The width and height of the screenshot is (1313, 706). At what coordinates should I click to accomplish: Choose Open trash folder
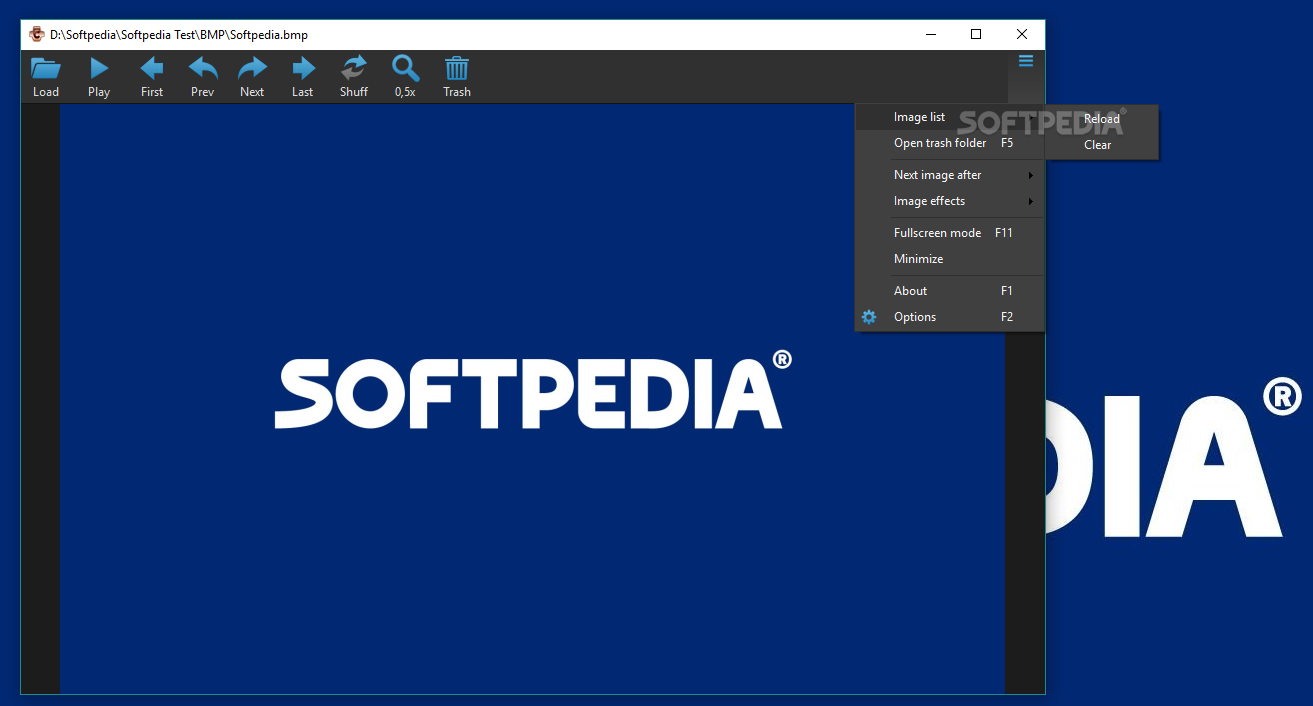(x=950, y=143)
